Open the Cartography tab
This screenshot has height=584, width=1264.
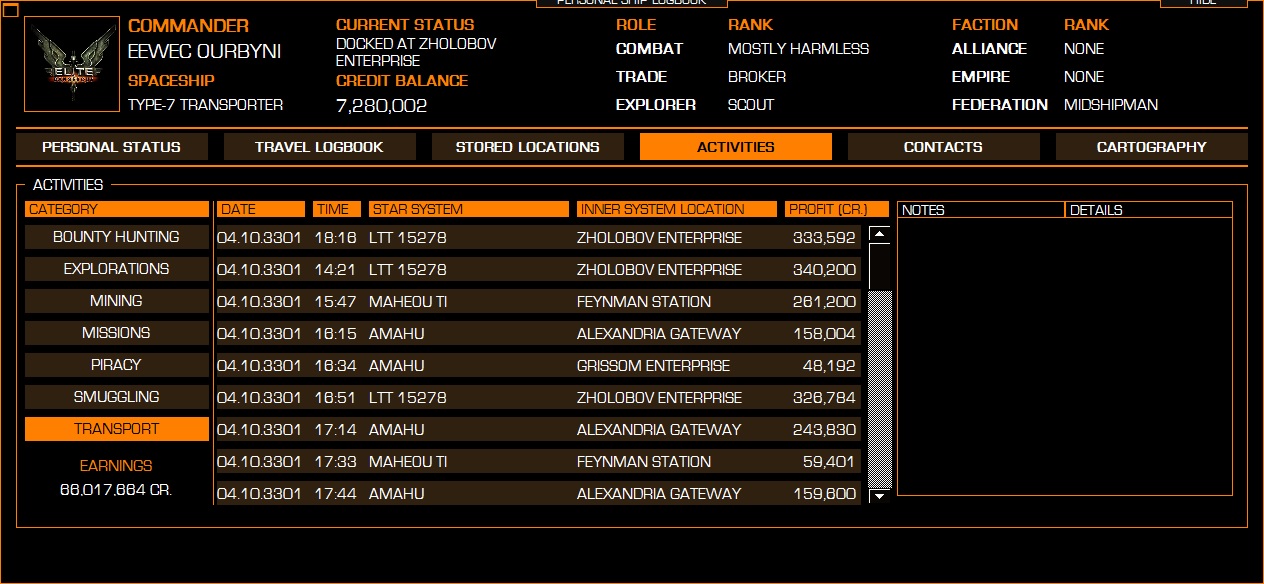point(1152,147)
